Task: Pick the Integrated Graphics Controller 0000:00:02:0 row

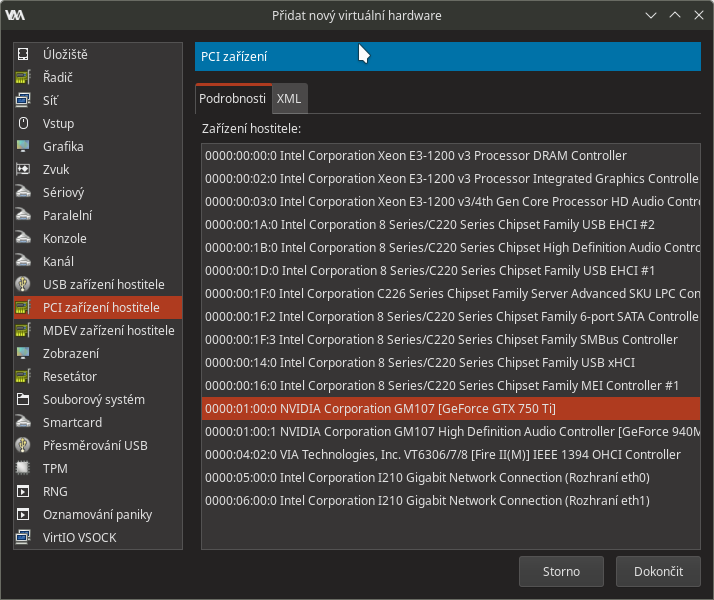Action: pyautogui.click(x=451, y=178)
